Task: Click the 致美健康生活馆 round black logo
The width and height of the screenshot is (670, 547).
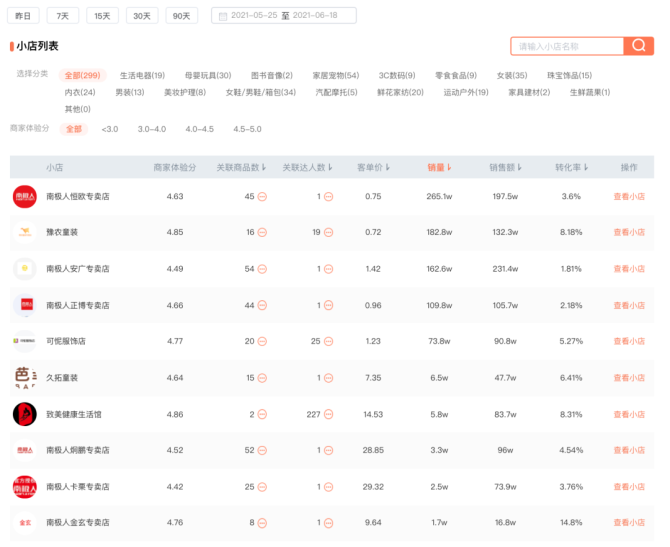Action: 25,414
